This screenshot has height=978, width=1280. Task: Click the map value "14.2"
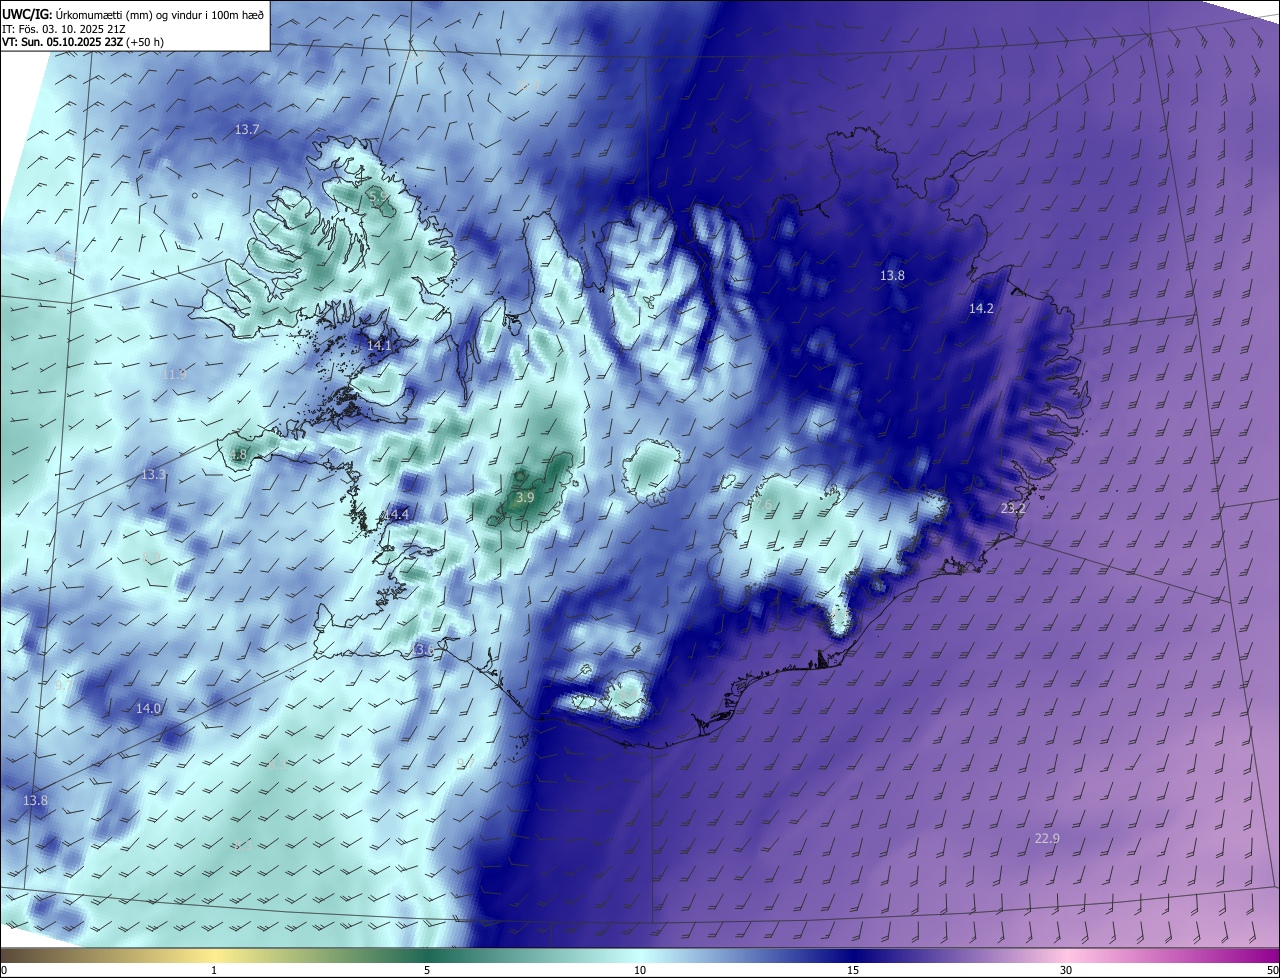981,309
